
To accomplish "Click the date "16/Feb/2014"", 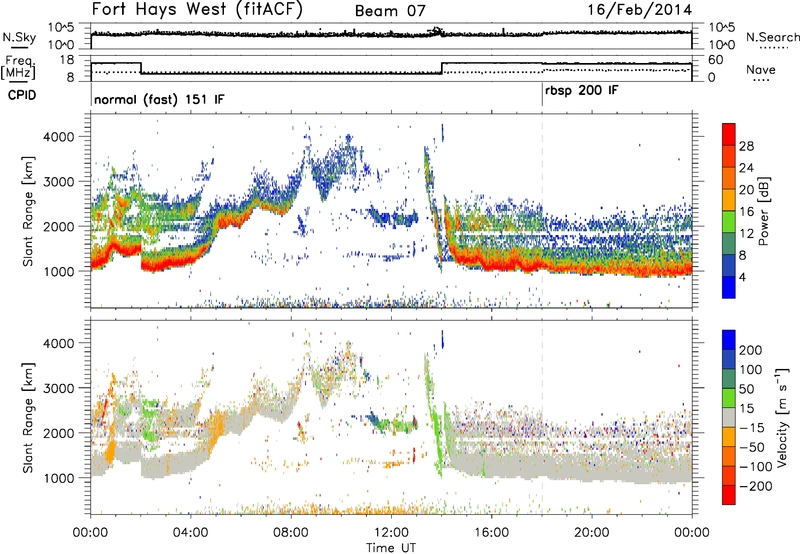I will 640,10.
